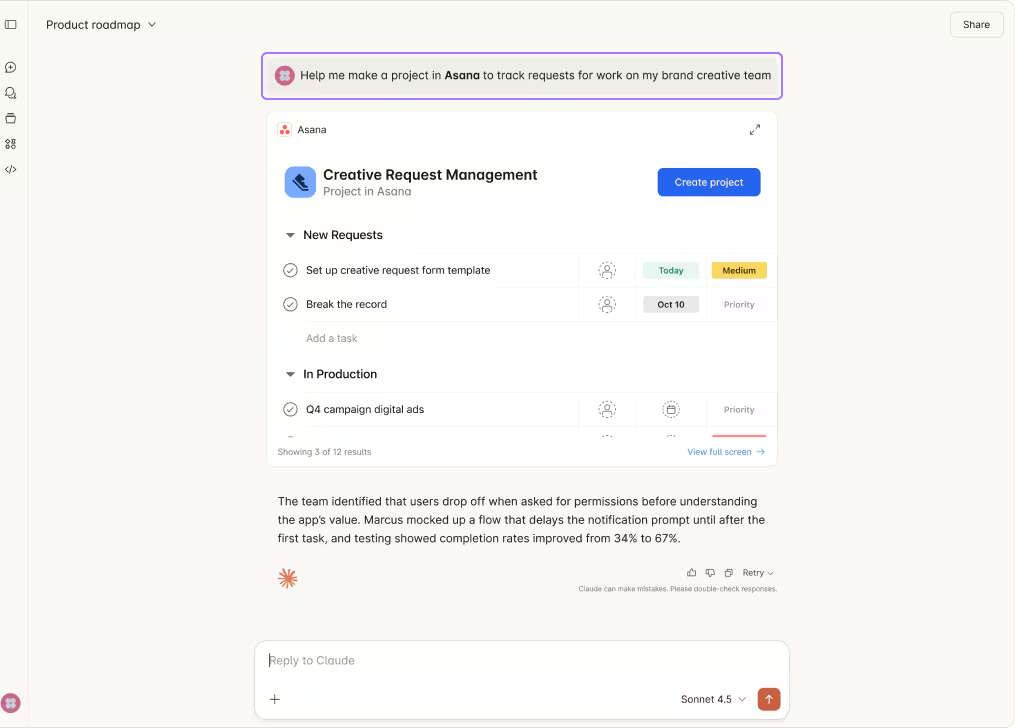The height and width of the screenshot is (728, 1015).
Task: Expand the Asana widget to full size
Action: pyautogui.click(x=755, y=129)
